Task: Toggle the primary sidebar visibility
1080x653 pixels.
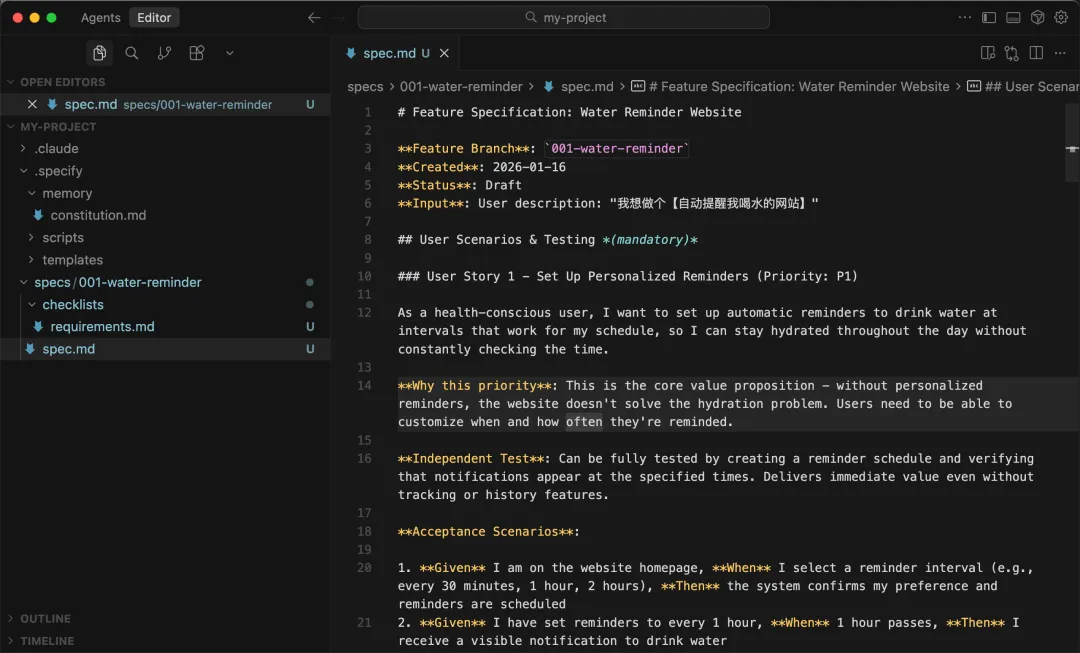Action: tap(989, 17)
